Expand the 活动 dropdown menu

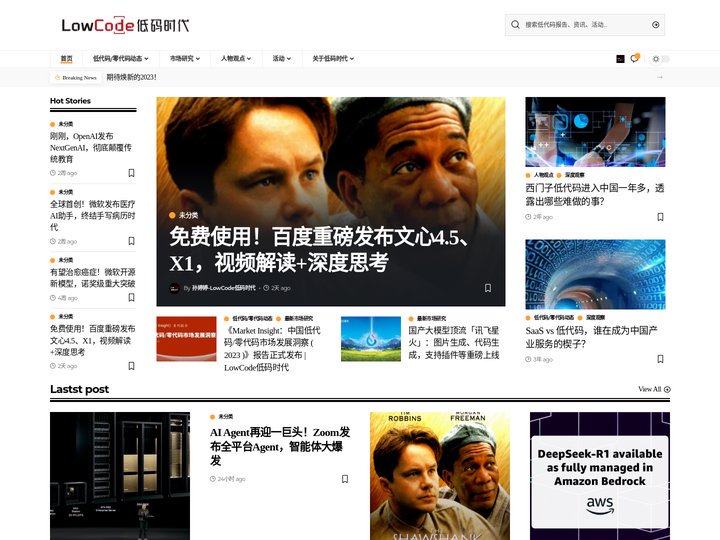(x=281, y=59)
